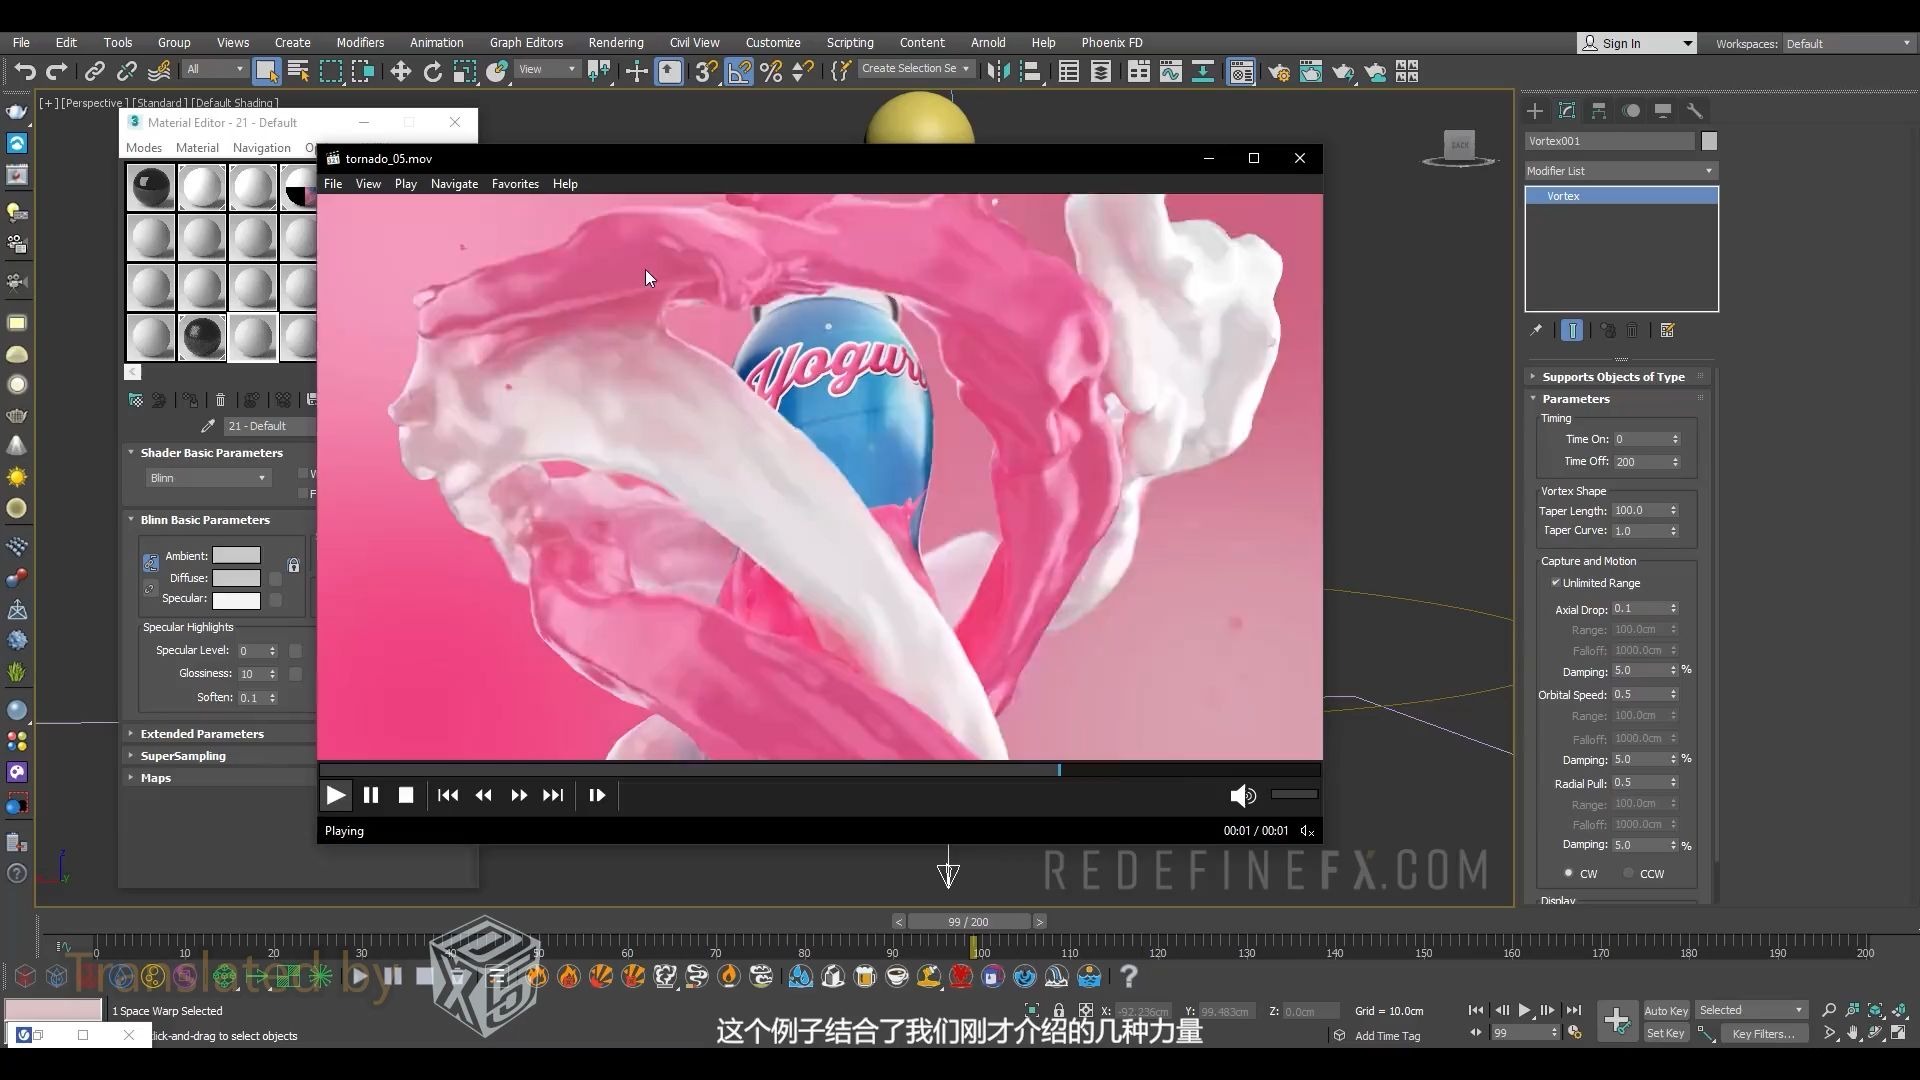Open Navigation menu in Material Editor
The width and height of the screenshot is (1920, 1080).
(x=261, y=148)
